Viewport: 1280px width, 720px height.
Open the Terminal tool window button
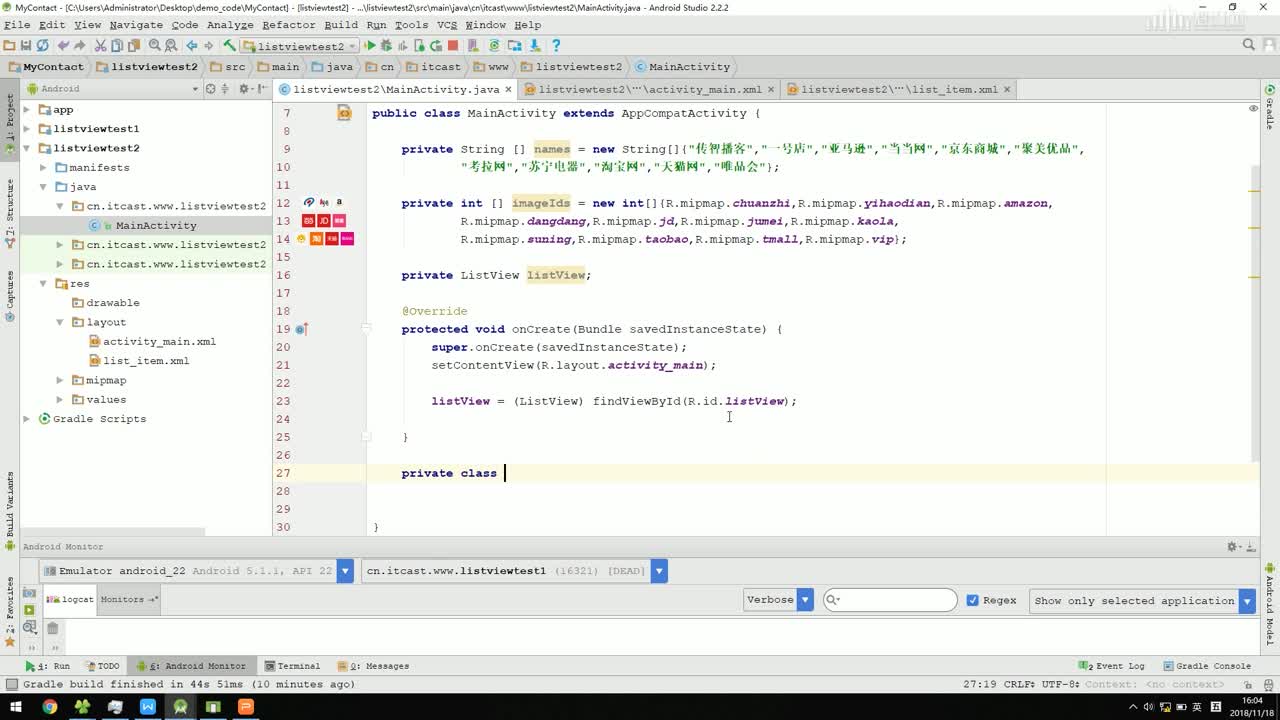pos(292,666)
